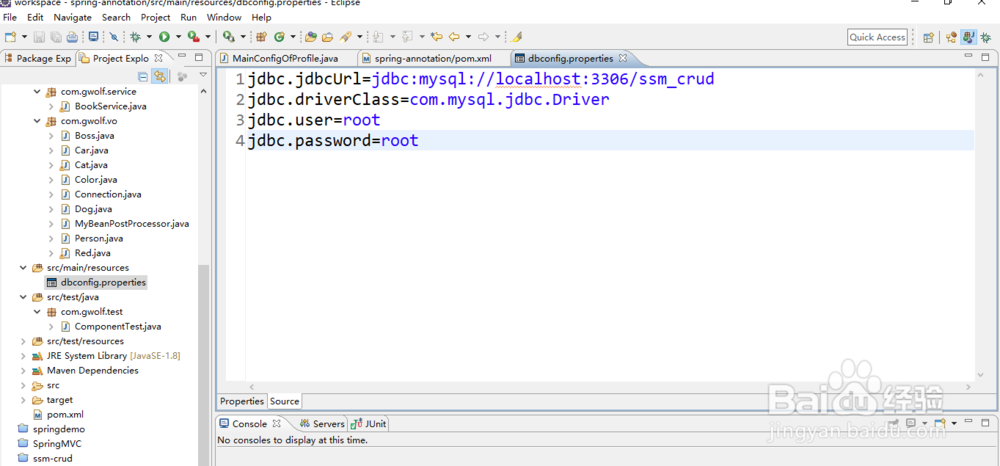Click the Save toolbar icon
1000x466 pixels.
click(39, 37)
